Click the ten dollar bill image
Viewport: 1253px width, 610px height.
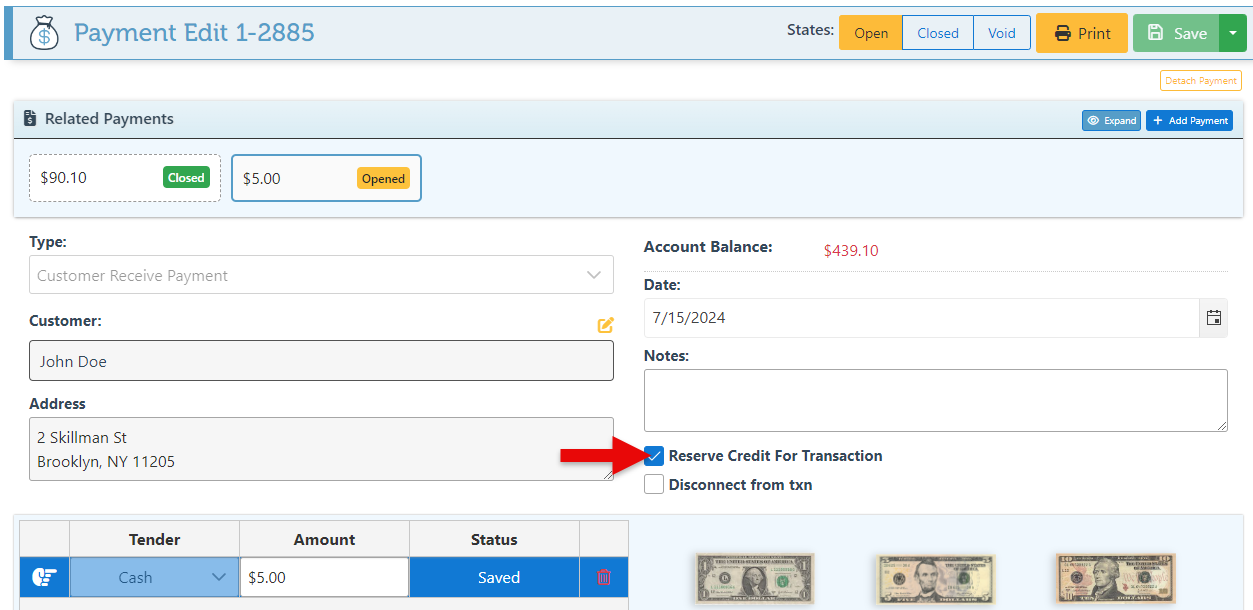[x=1115, y=579]
